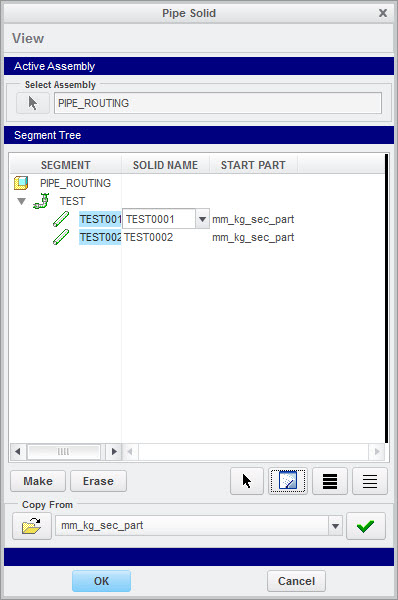398x600 pixels.
Task: Click the TEST0002 solid name cell
Action: pyautogui.click(x=148, y=237)
